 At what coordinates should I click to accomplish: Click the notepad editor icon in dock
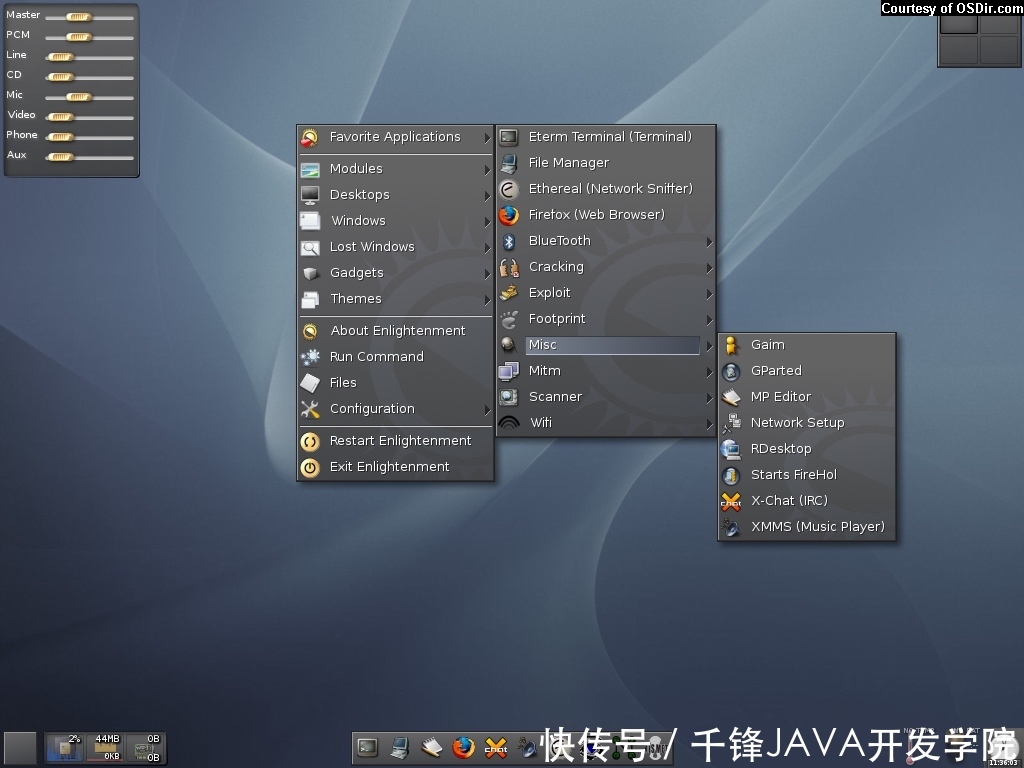click(431, 747)
